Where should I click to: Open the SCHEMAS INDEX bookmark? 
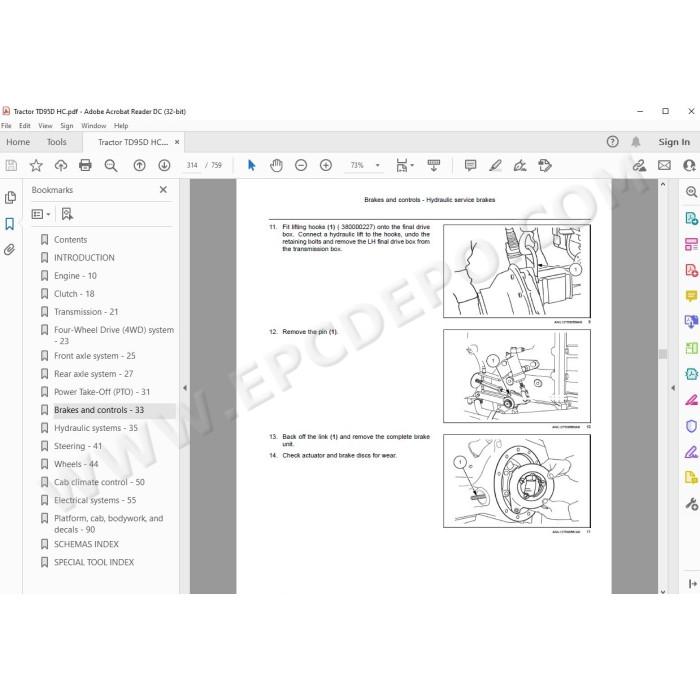point(86,544)
